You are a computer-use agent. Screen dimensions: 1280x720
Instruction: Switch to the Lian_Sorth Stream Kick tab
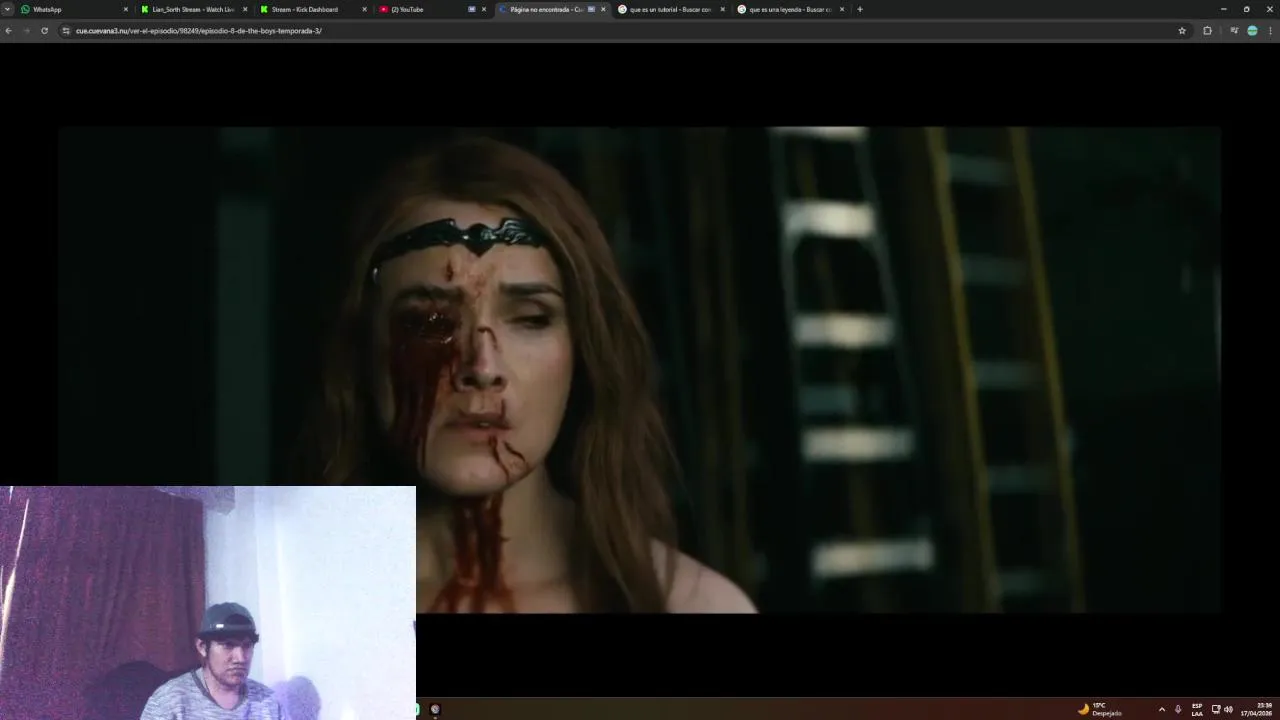point(193,9)
